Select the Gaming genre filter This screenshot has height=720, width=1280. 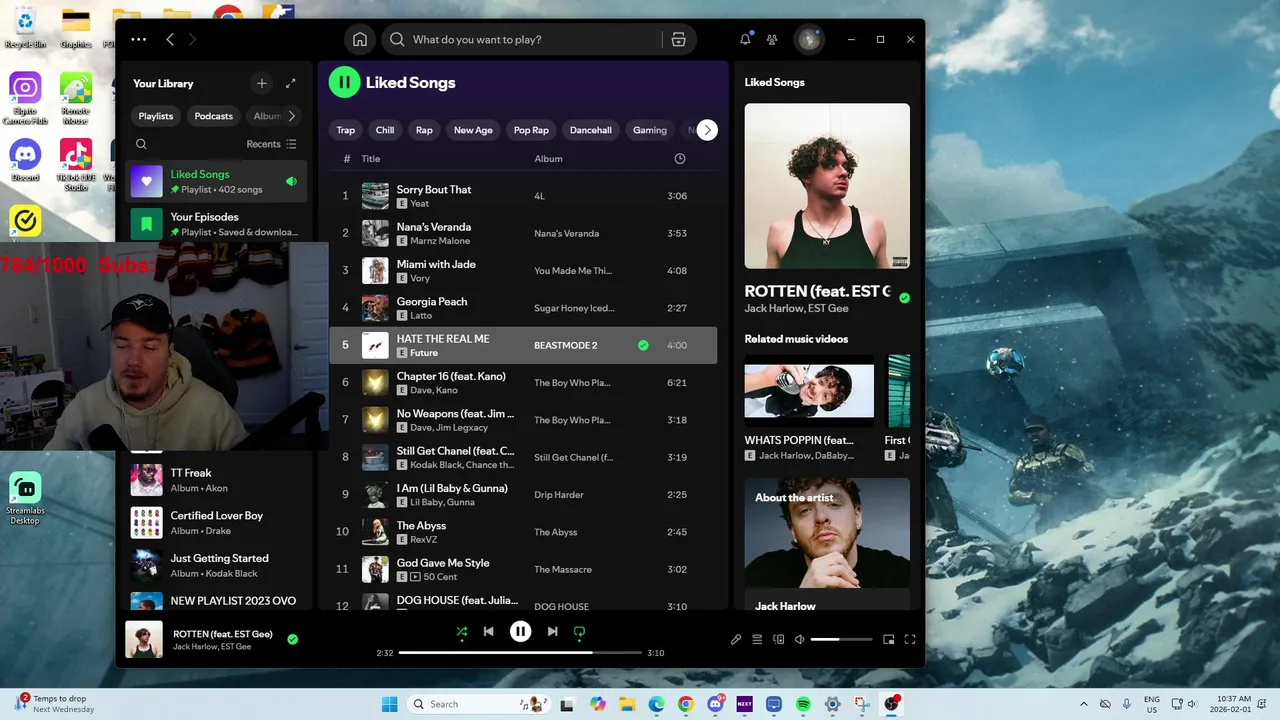point(650,130)
